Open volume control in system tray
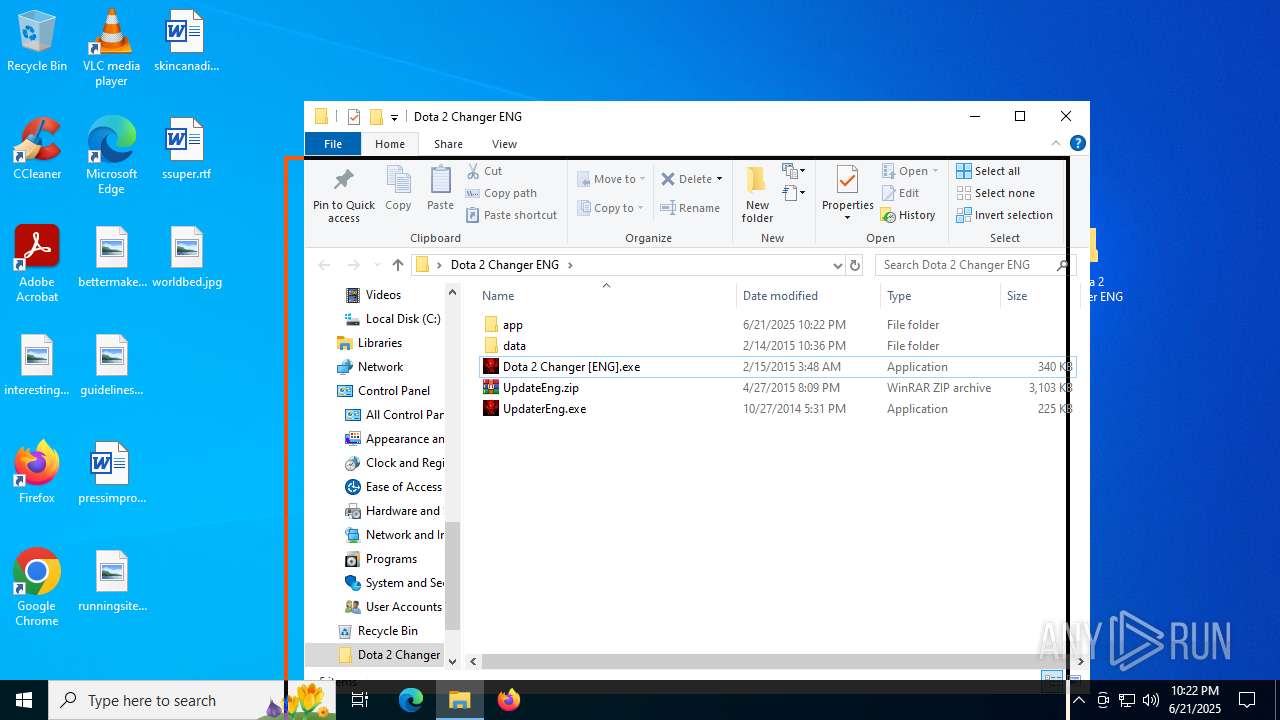Viewport: 1280px width, 720px height. pos(1150,700)
